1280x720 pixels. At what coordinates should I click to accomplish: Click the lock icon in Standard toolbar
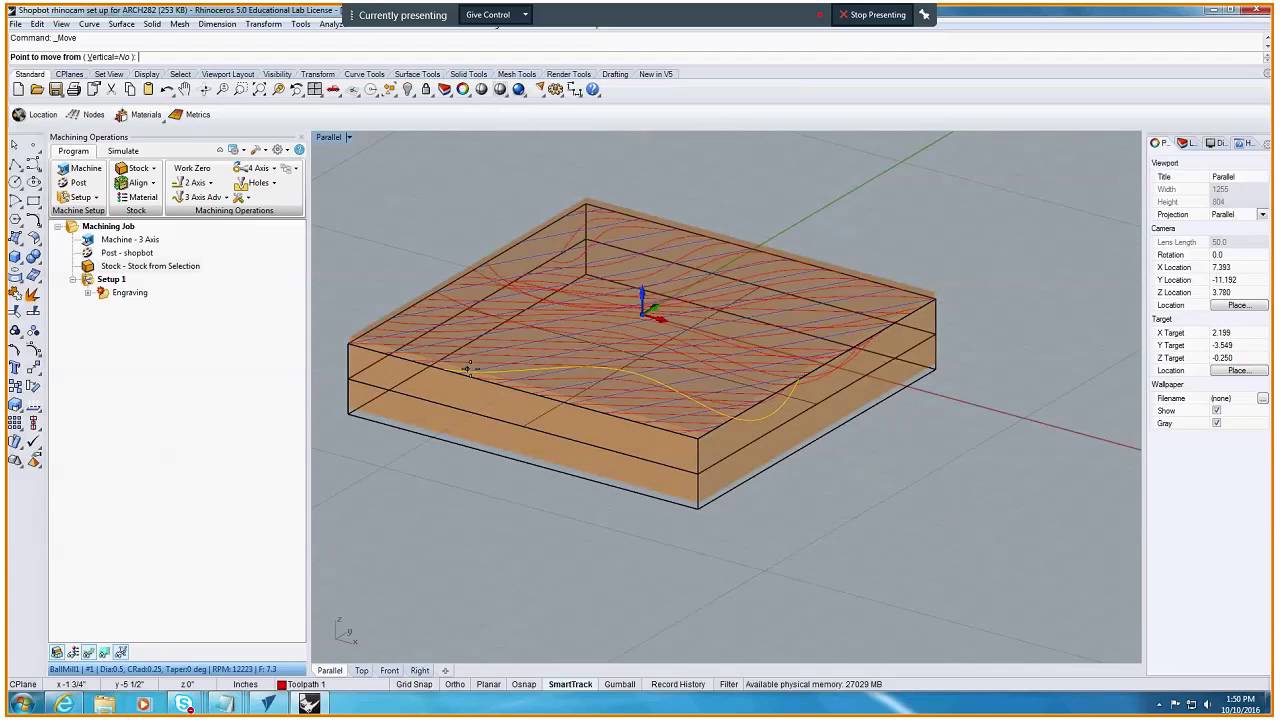(426, 90)
